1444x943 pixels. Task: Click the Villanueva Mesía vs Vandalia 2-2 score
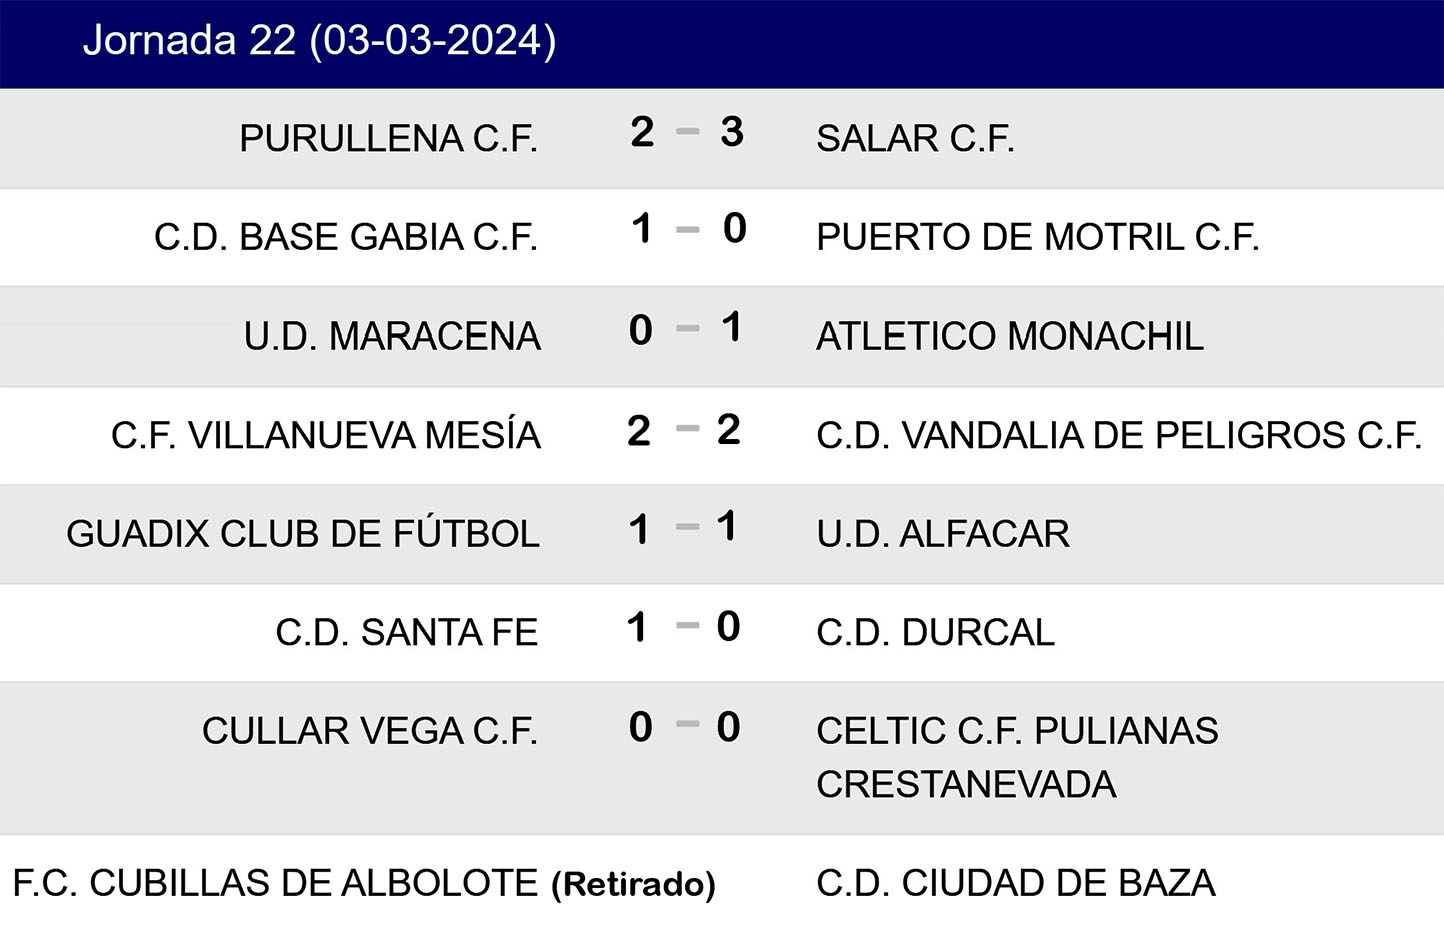point(685,430)
